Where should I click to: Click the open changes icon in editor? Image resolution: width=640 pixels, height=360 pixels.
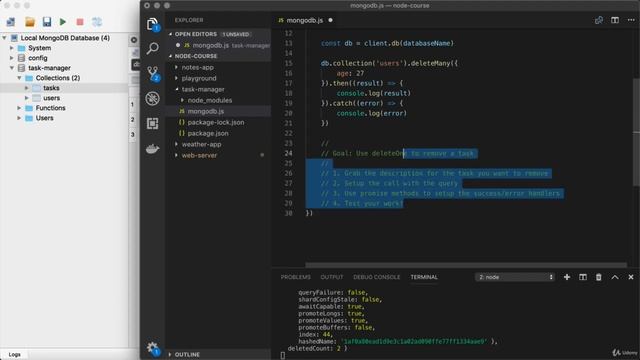pos(599,20)
